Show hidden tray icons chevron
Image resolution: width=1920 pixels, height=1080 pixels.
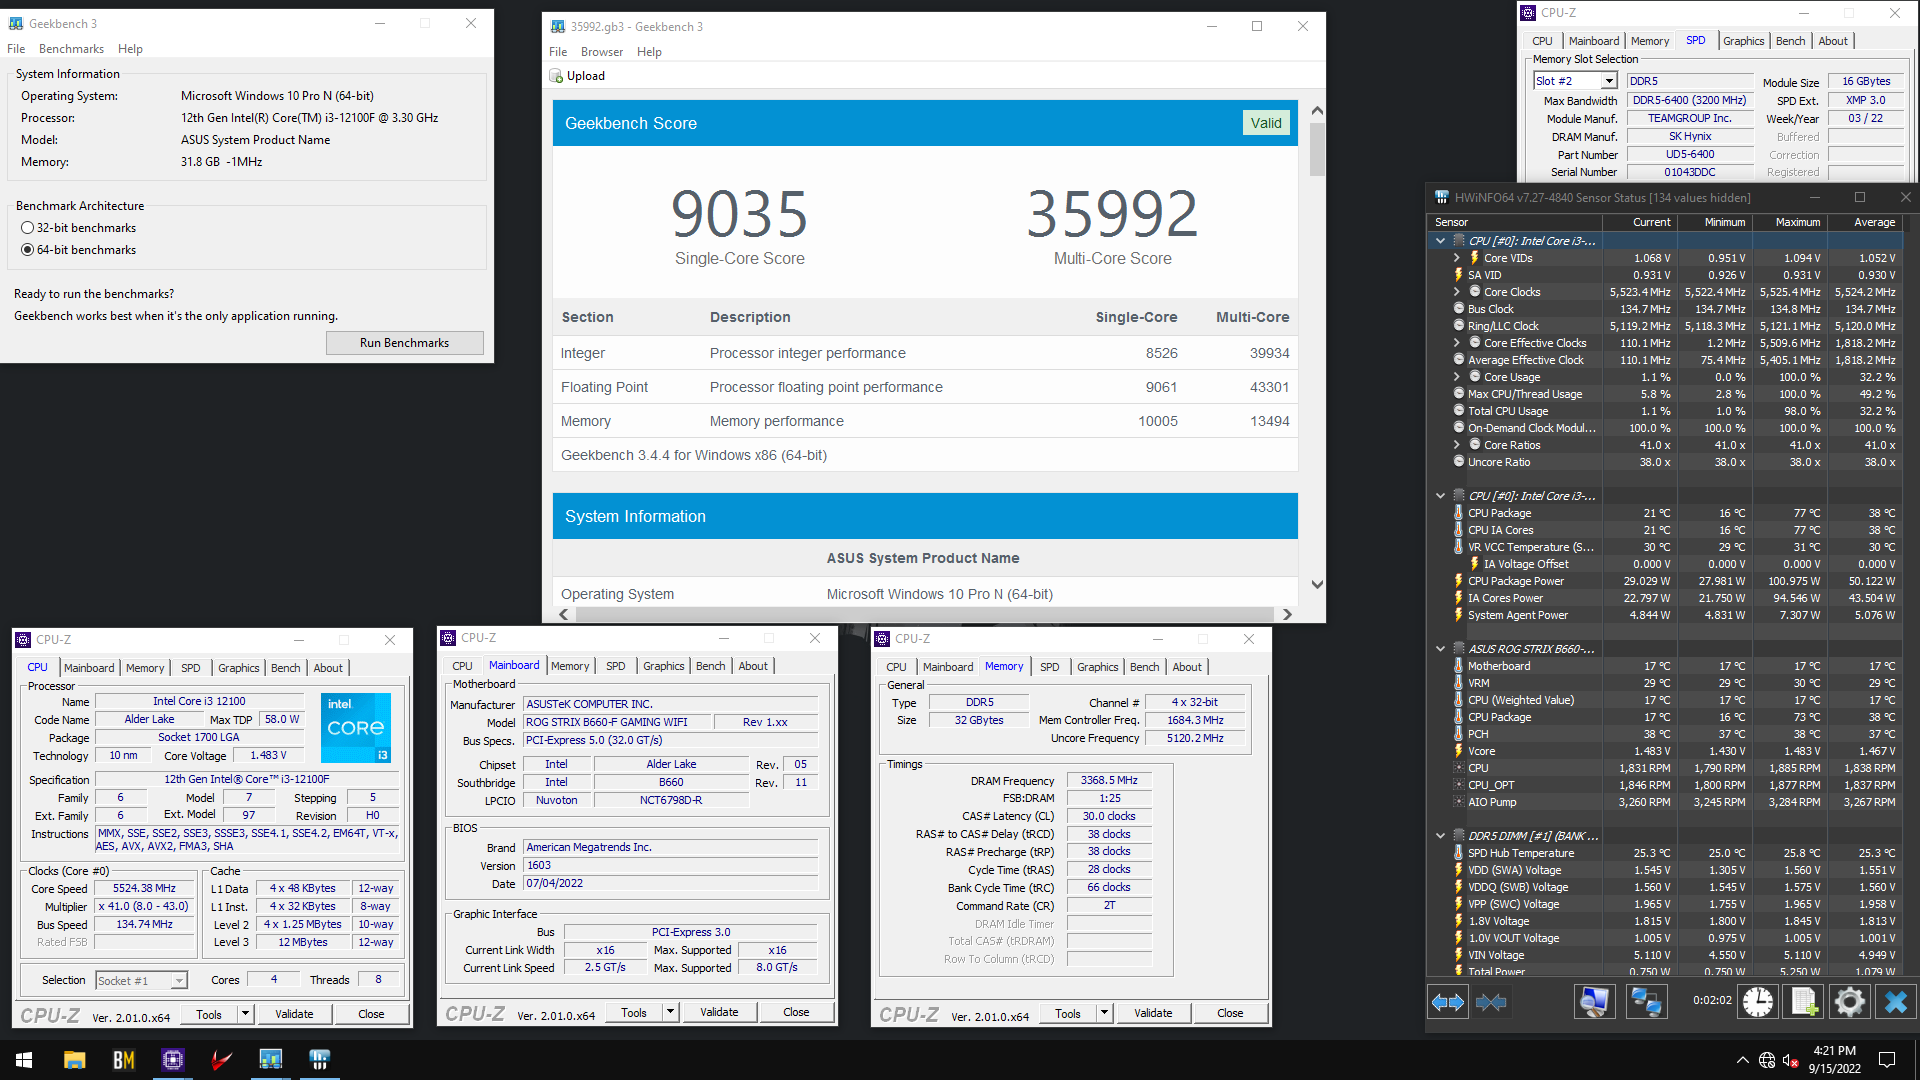[1743, 1060]
